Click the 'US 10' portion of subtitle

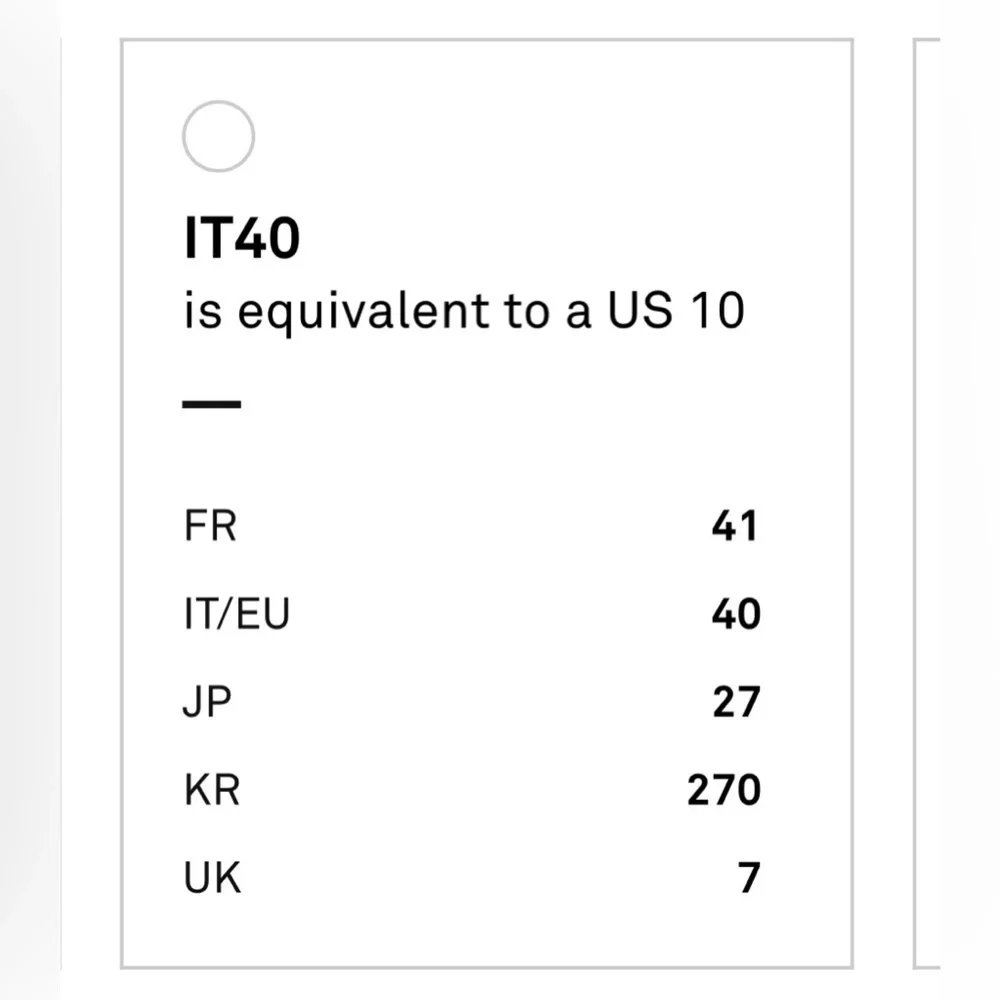click(676, 310)
